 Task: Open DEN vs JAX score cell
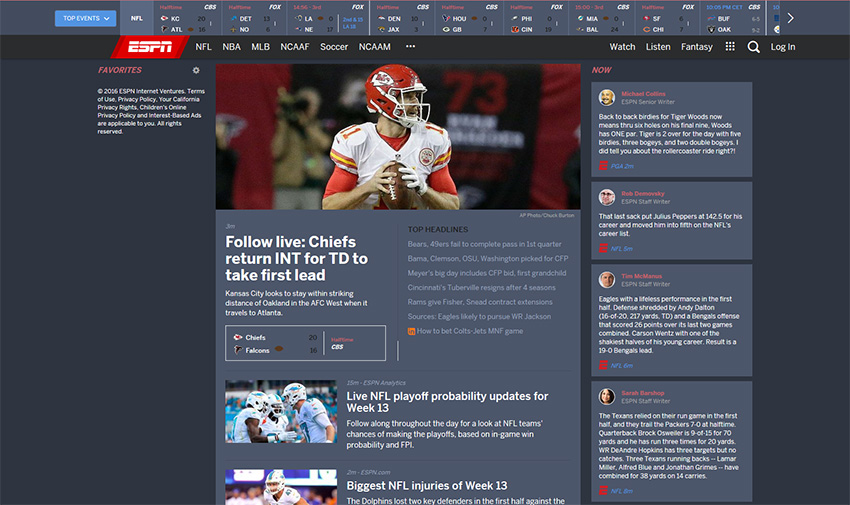403,18
